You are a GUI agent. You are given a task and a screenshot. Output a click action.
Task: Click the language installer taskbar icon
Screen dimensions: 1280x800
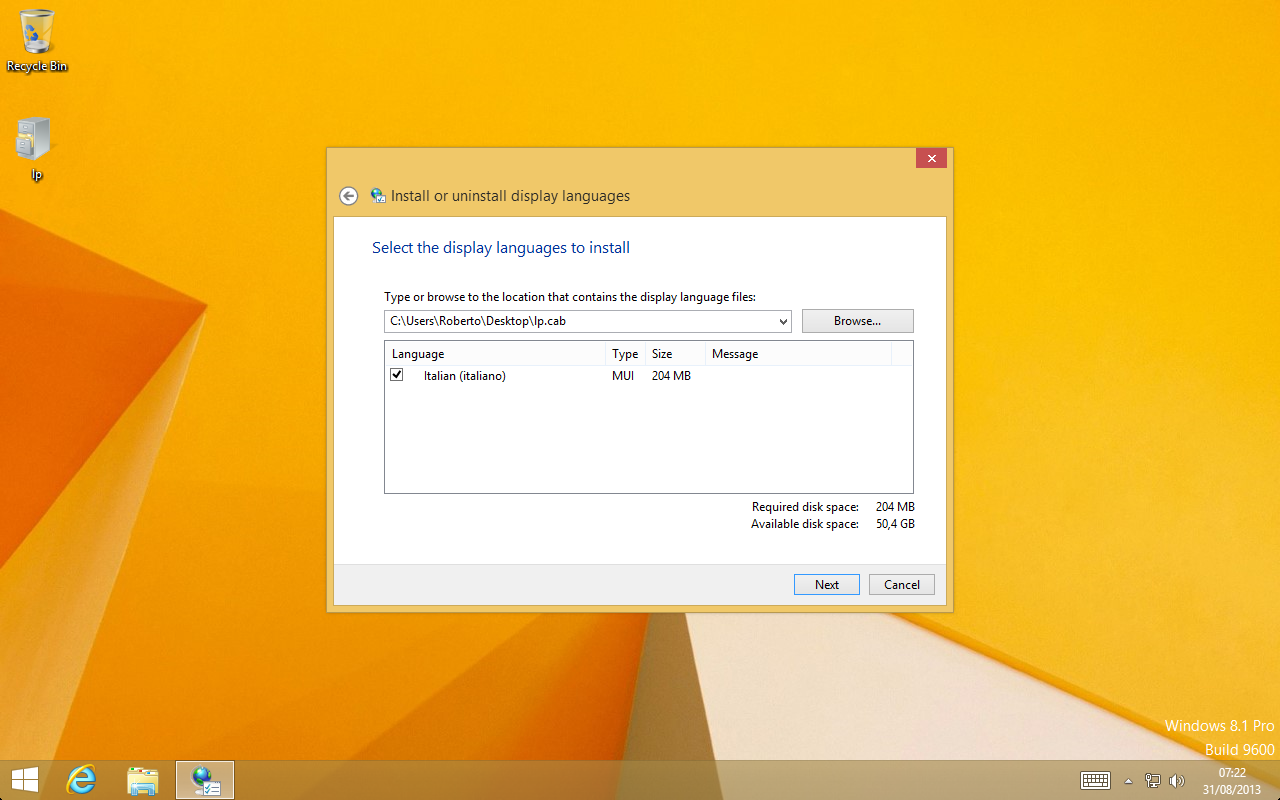point(205,780)
